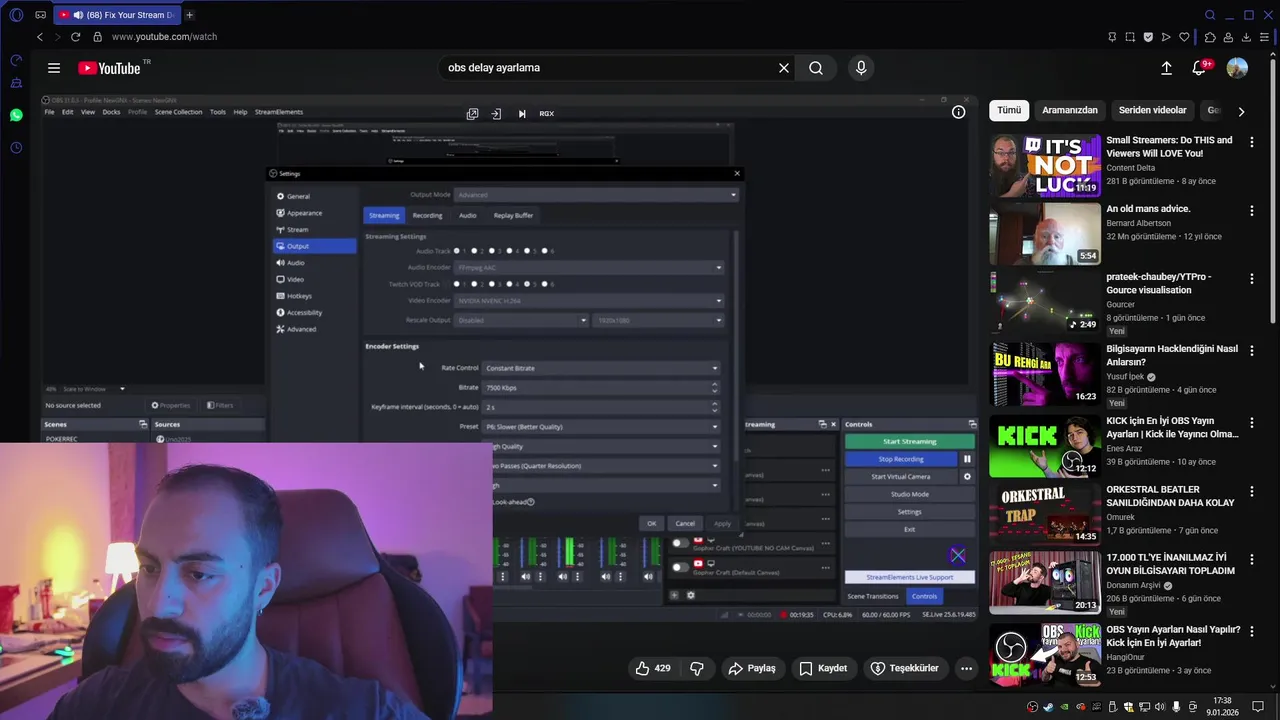1280x720 pixels.
Task: Take a snapshot with the Opera capture icon
Action: 1130,37
